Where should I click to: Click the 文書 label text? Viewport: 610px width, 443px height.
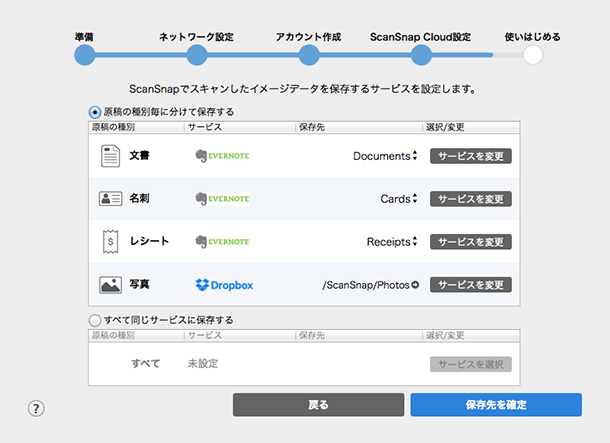139,156
